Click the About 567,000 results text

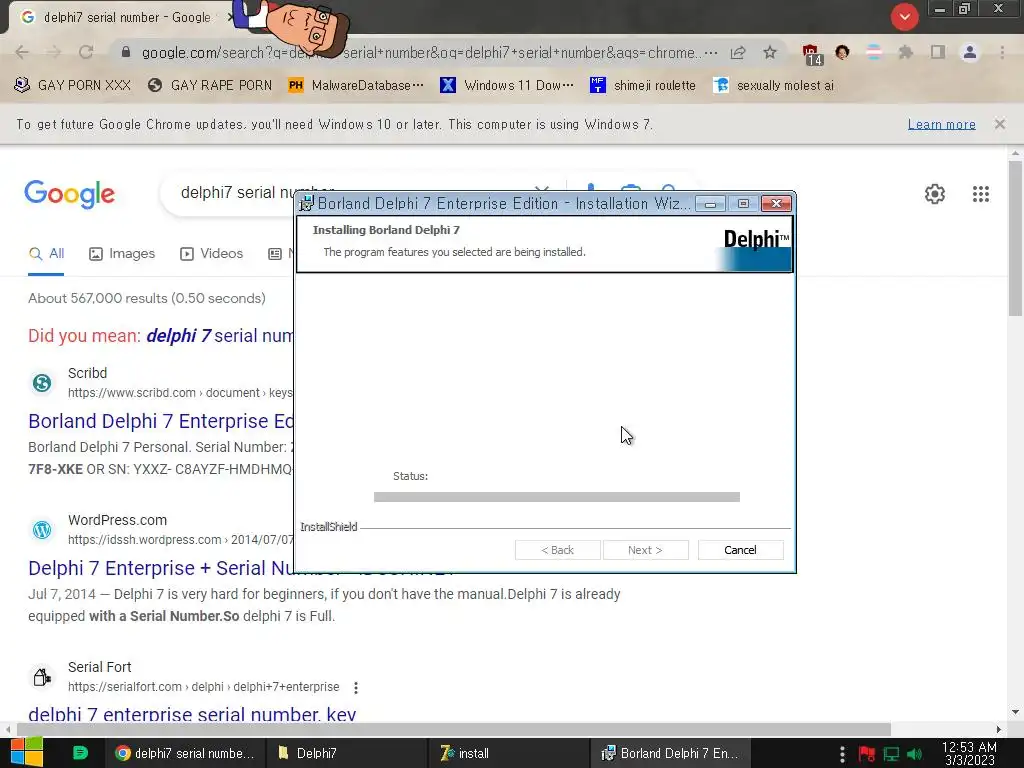147,298
